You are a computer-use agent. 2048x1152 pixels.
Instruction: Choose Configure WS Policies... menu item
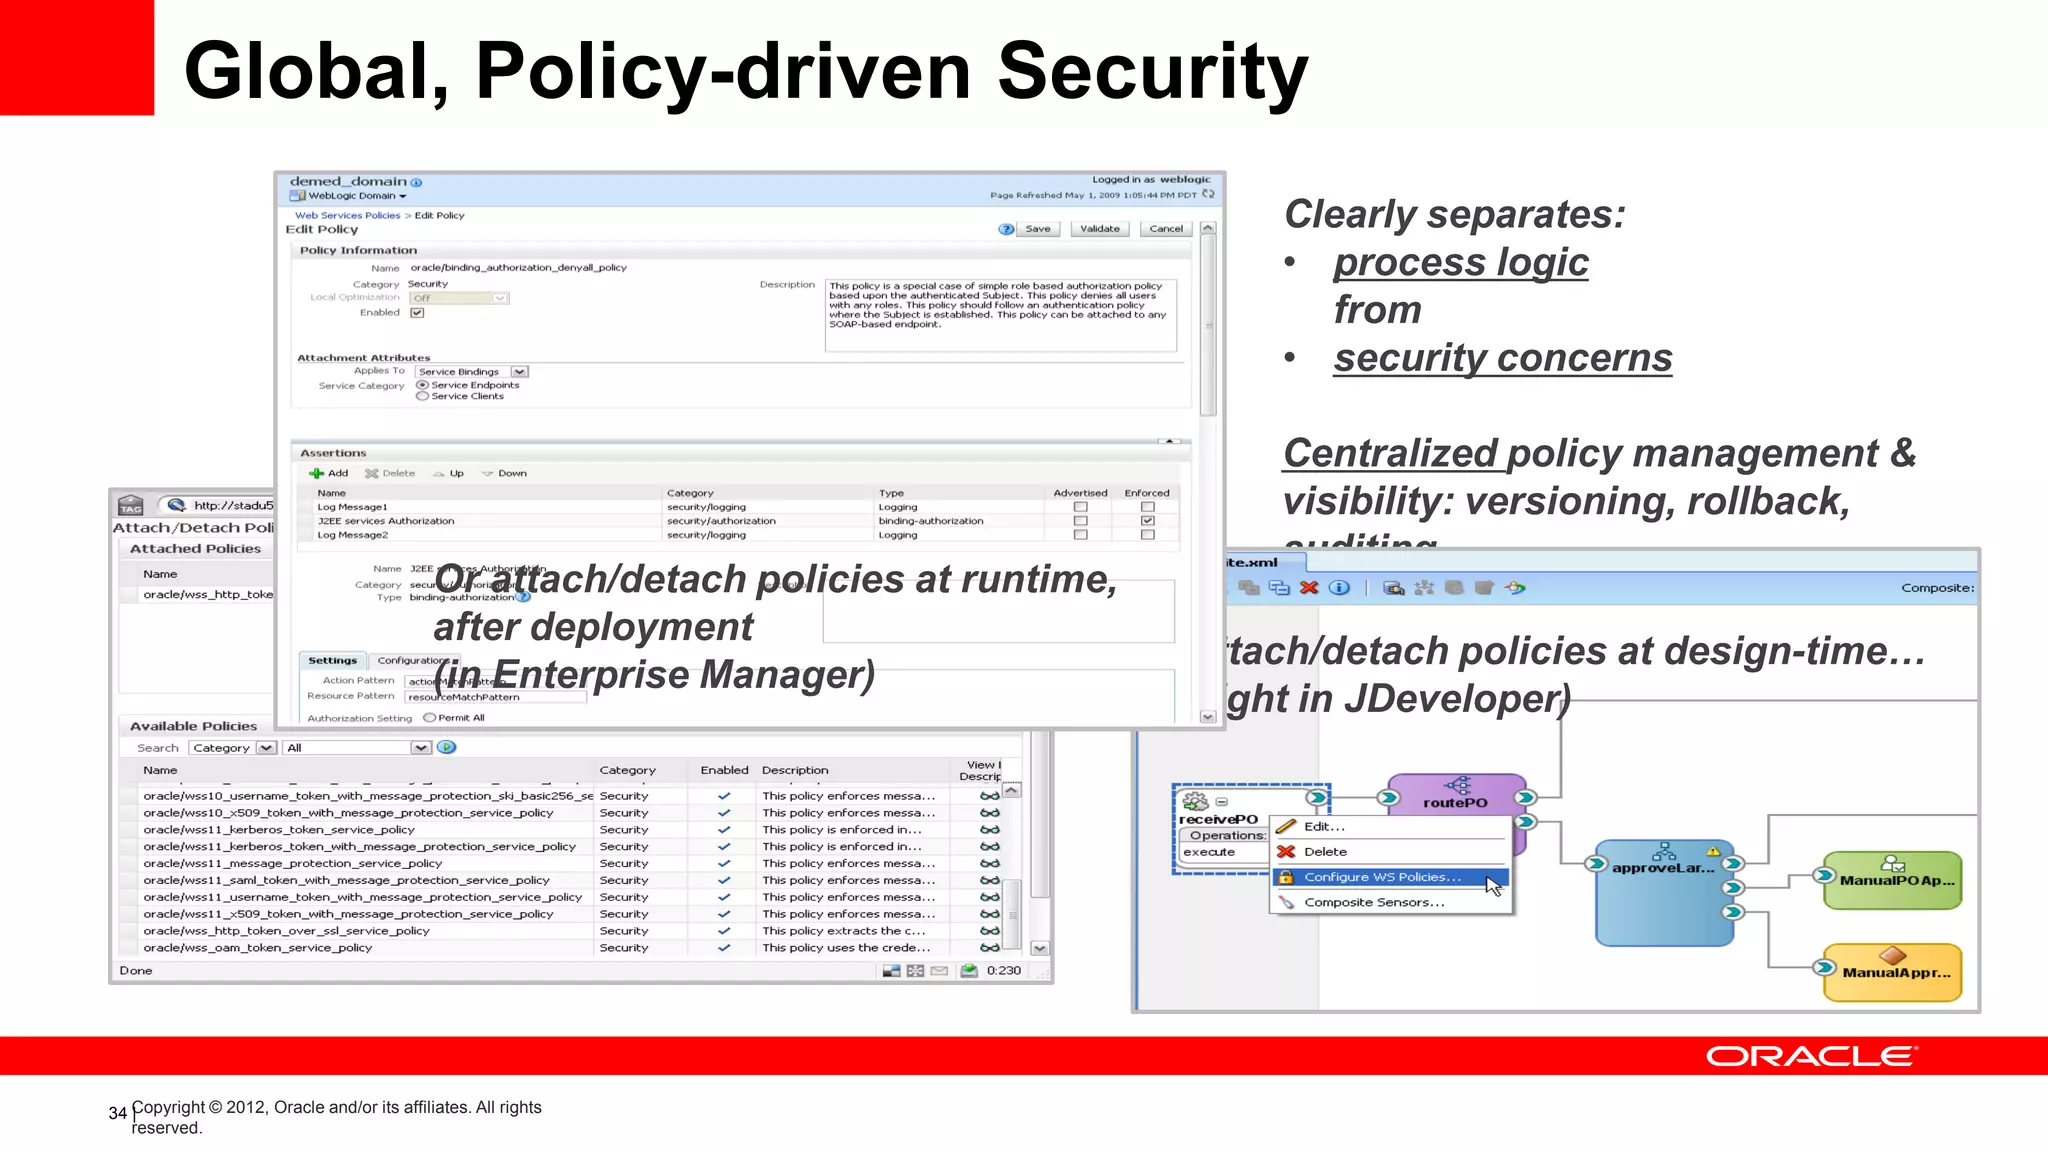1391,877
